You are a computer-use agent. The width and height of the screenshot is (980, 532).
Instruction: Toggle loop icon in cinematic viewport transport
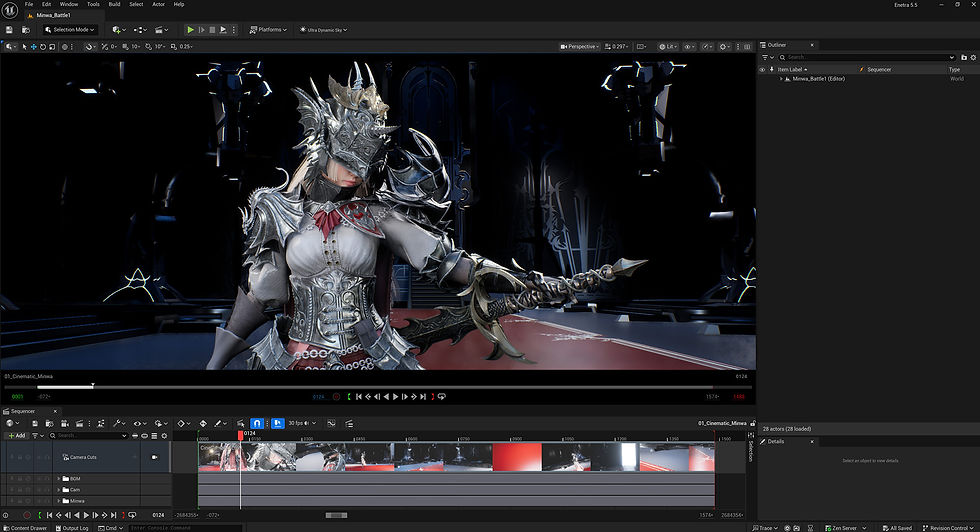[x=442, y=396]
